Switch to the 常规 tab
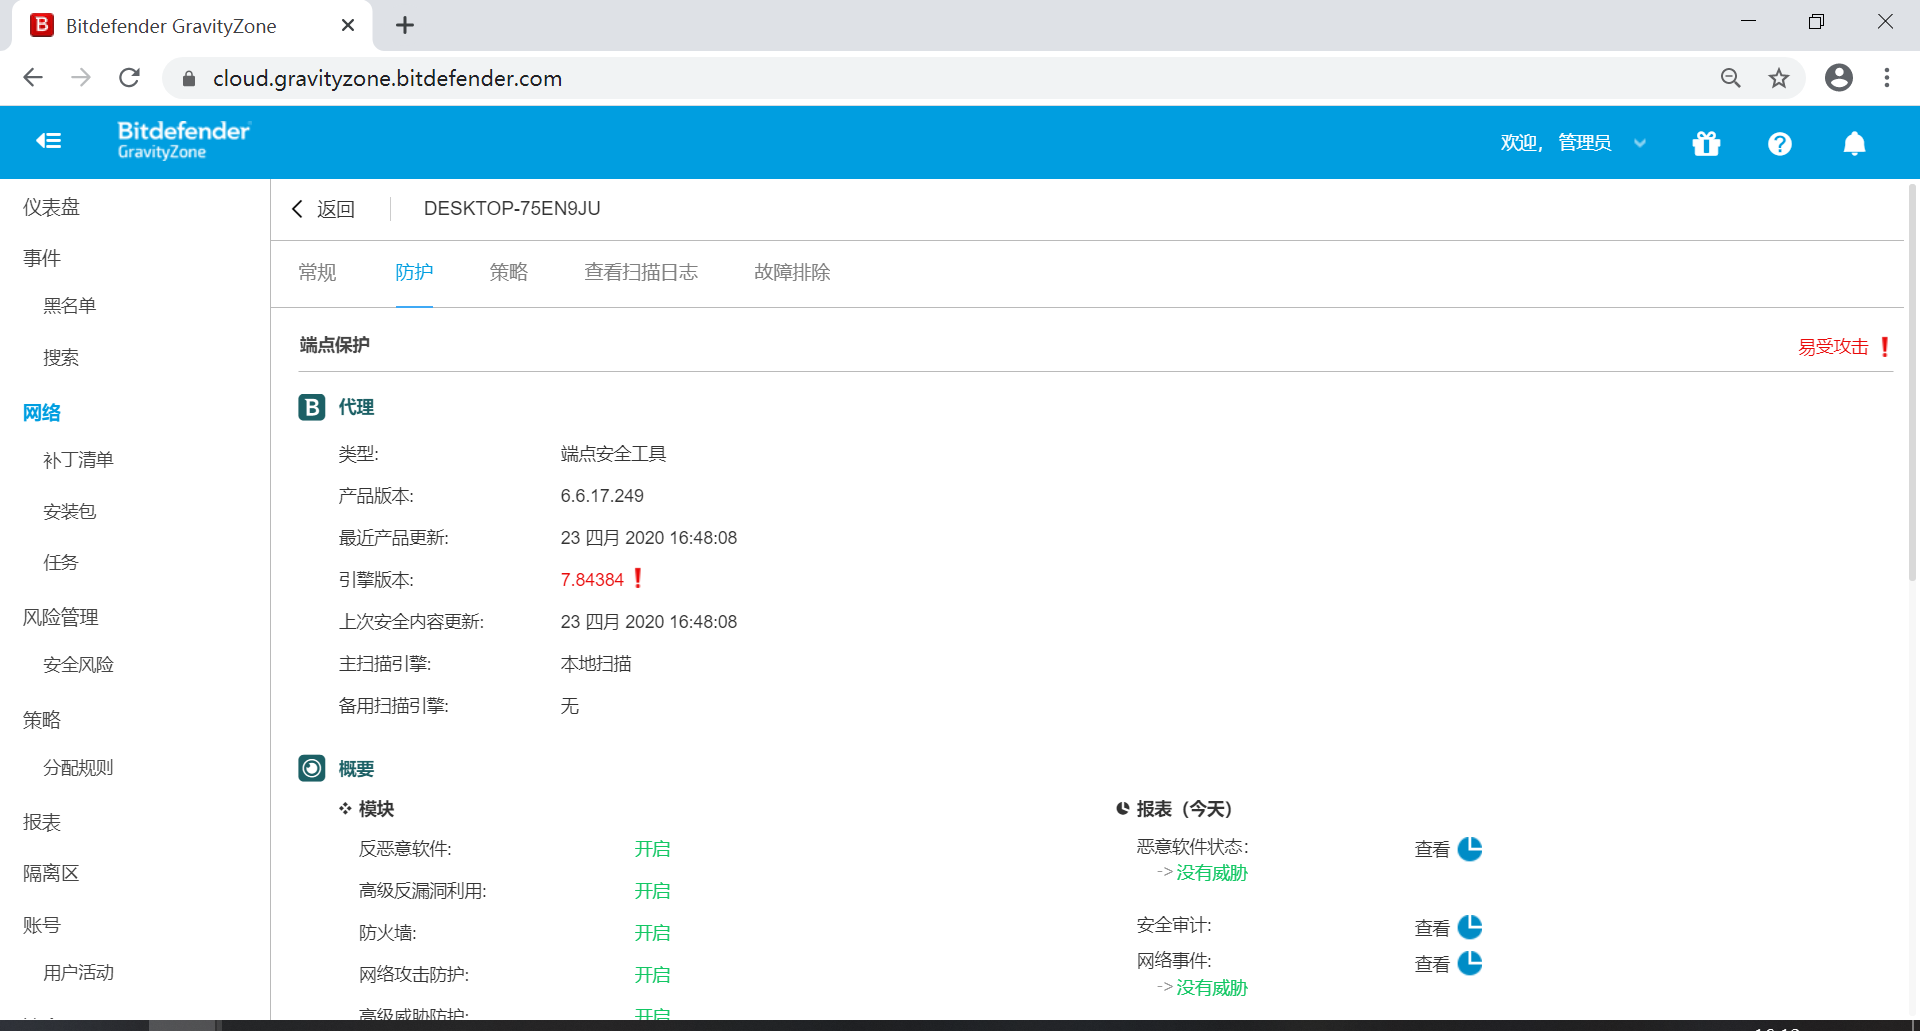Viewport: 1920px width, 1031px height. 317,272
